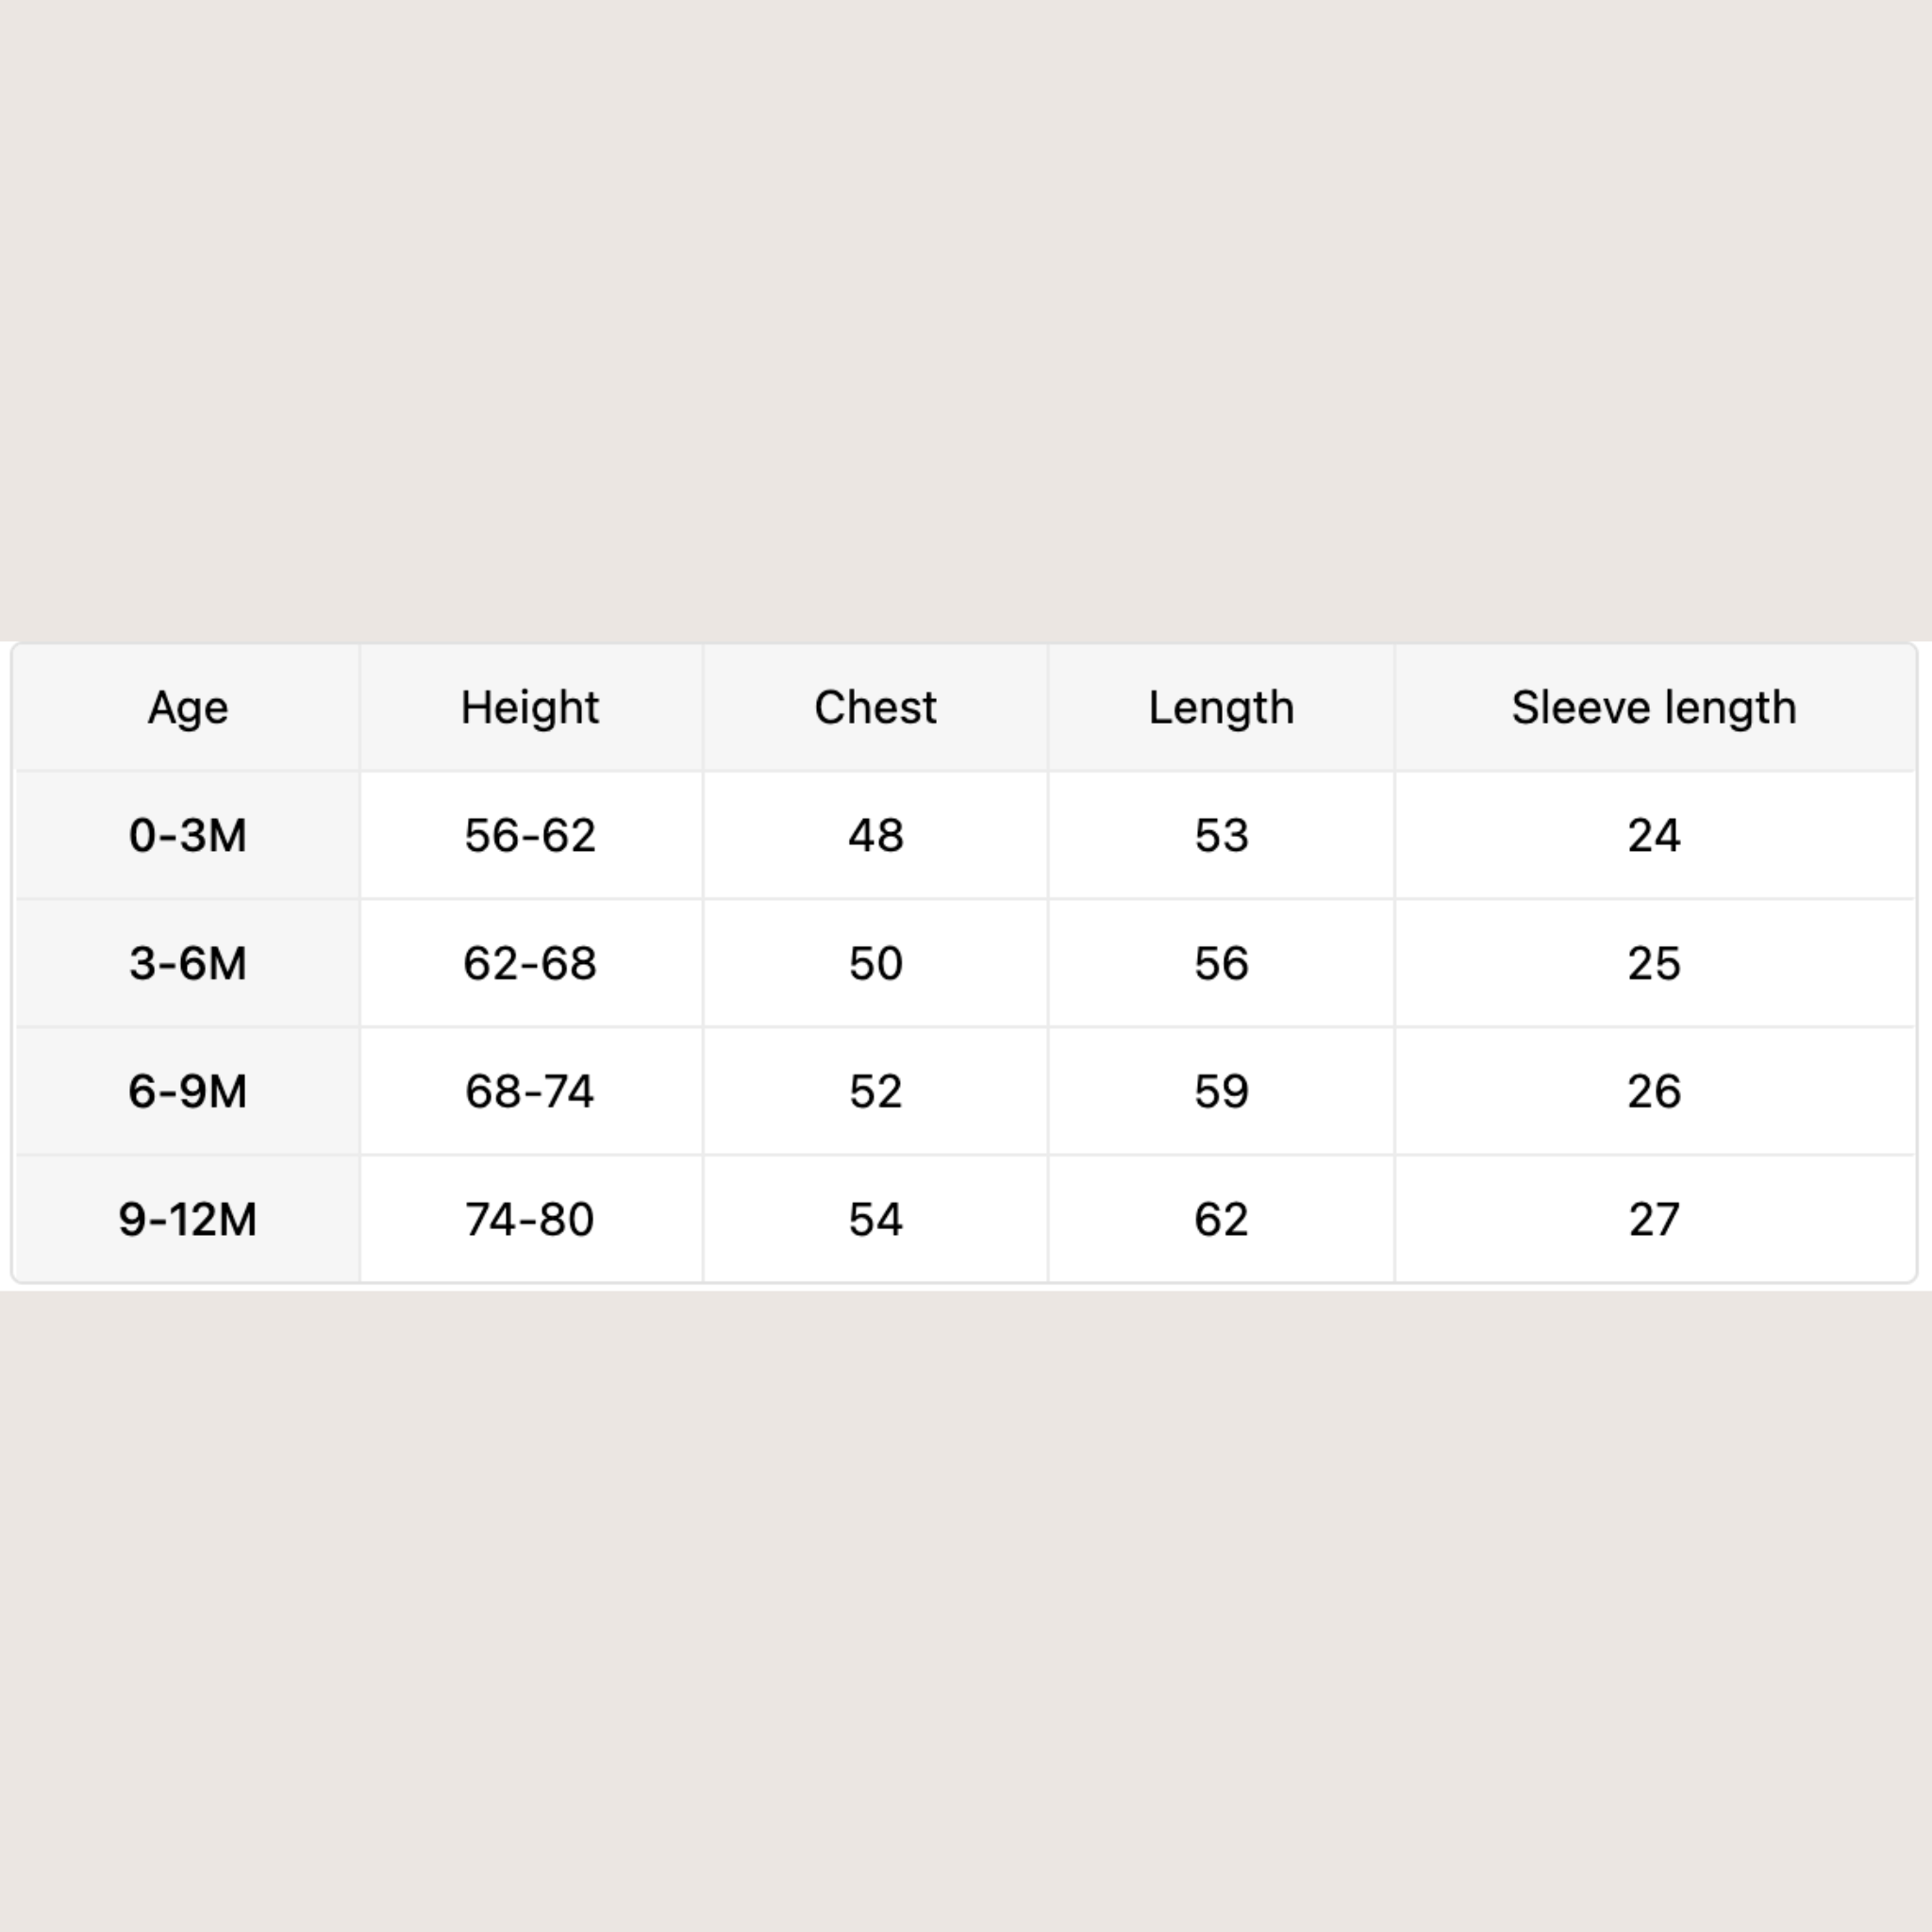This screenshot has height=1932, width=1932.
Task: Select the 6-9M age row label
Action: (x=188, y=1091)
